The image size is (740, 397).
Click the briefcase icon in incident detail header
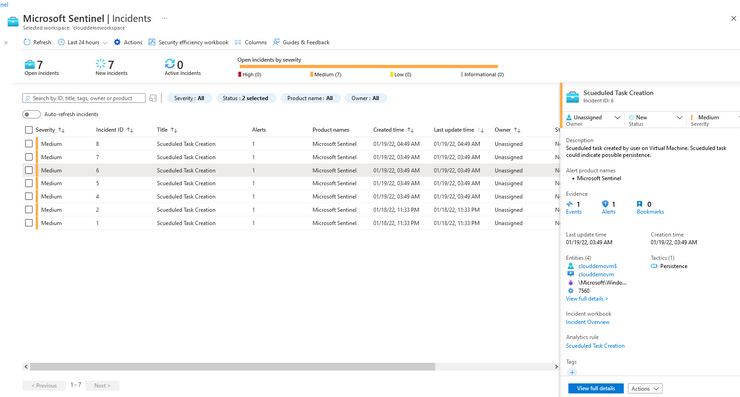[572, 96]
